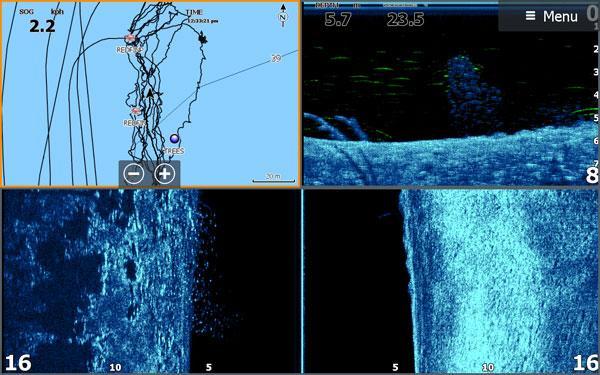The height and width of the screenshot is (375, 600).
Task: Tap right SideScan 16 range value
Action: pos(585,363)
